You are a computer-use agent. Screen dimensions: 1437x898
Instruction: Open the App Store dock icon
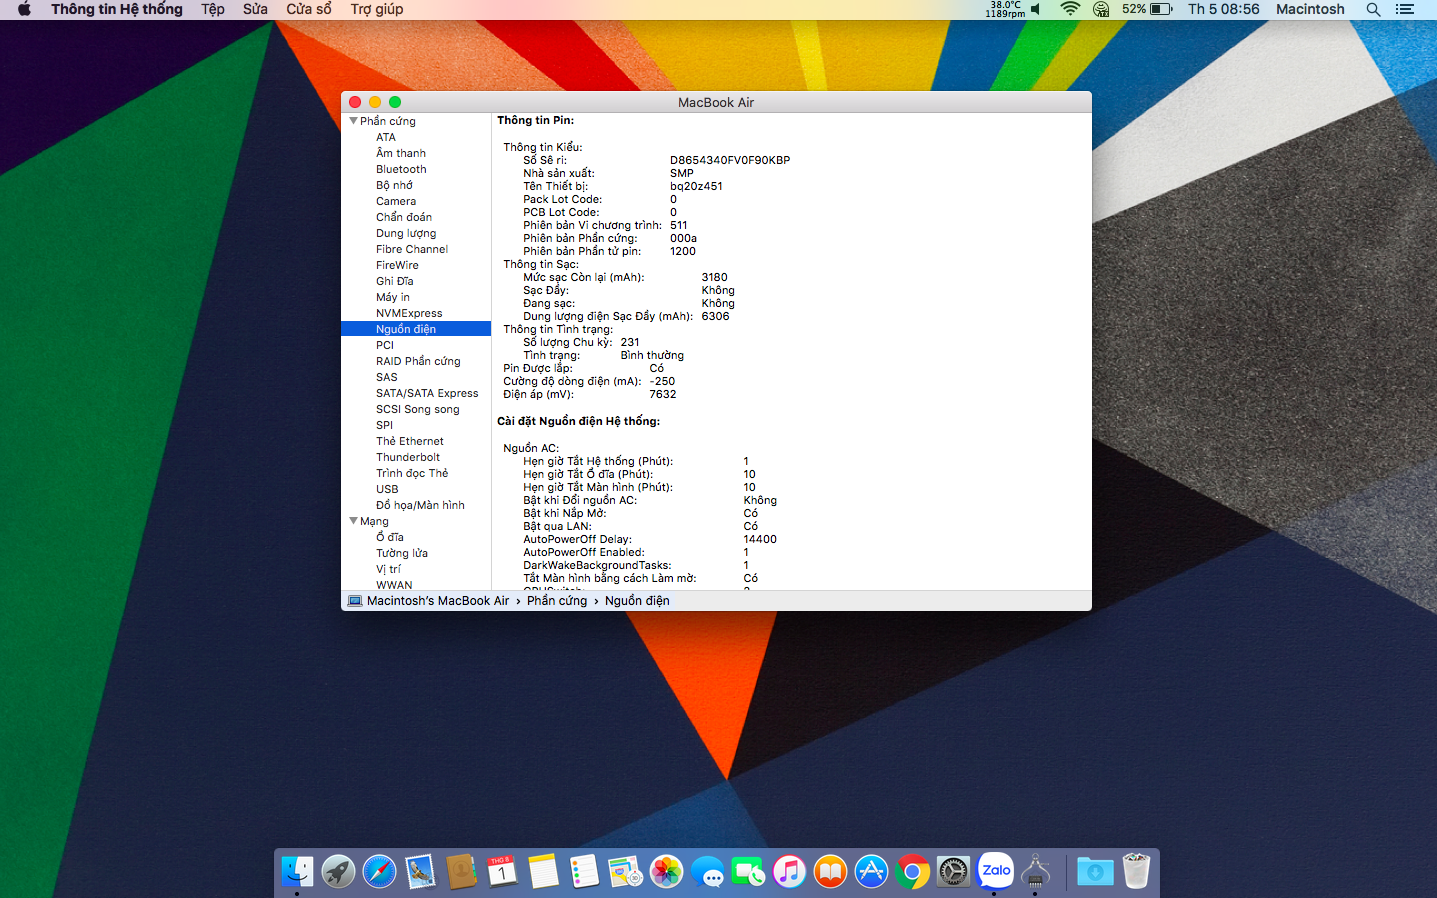click(871, 872)
